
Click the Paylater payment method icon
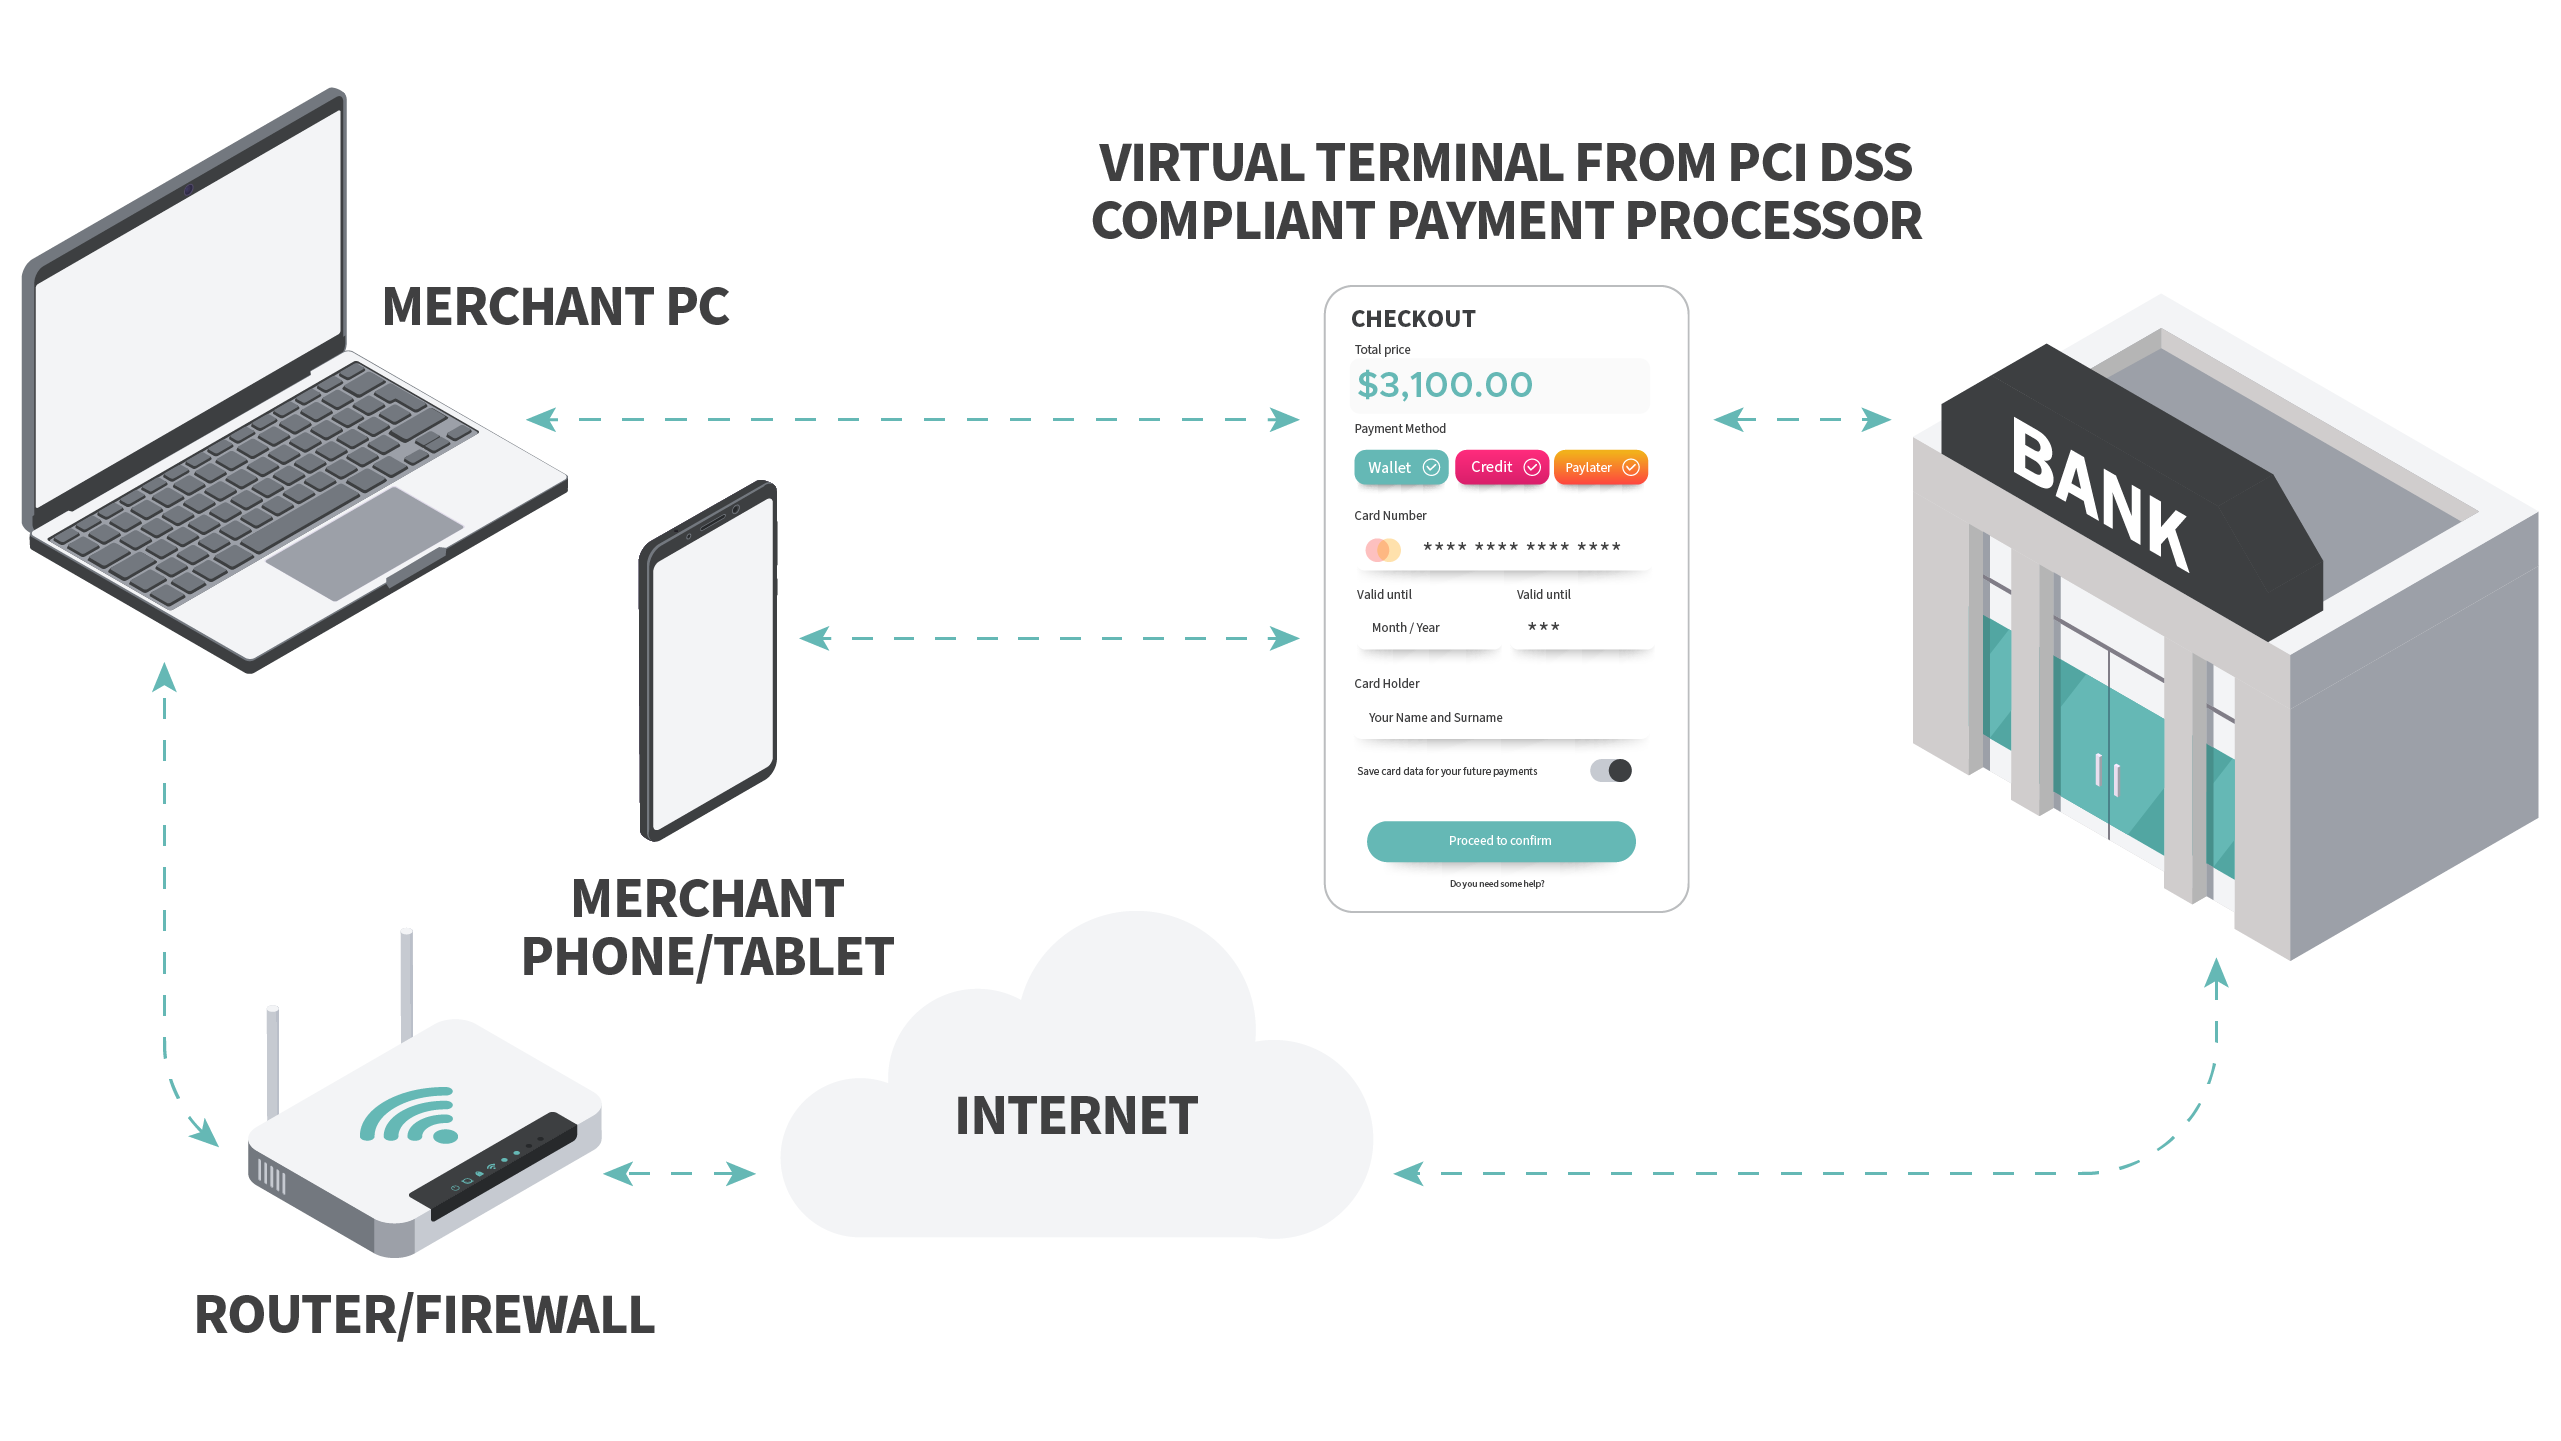tap(1597, 466)
